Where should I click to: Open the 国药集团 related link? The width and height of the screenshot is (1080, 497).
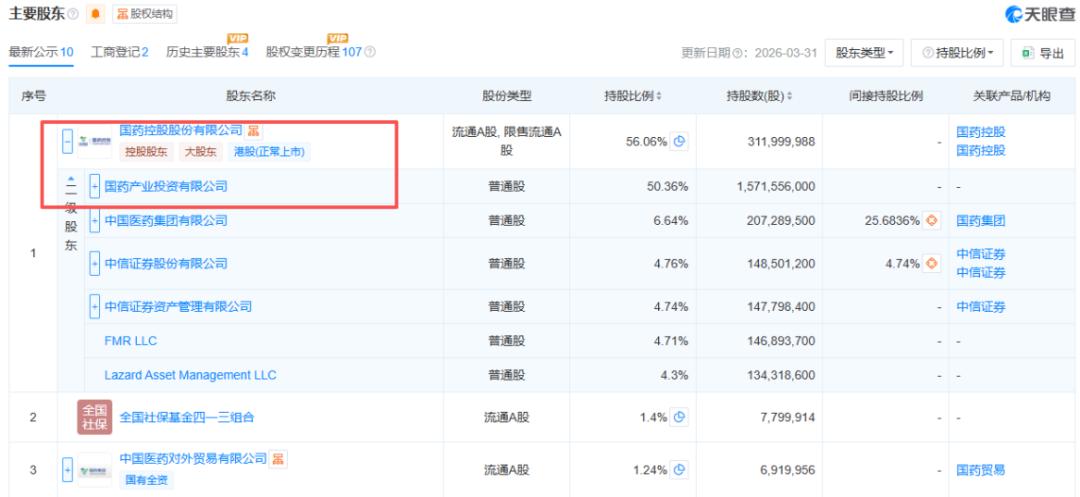click(981, 221)
